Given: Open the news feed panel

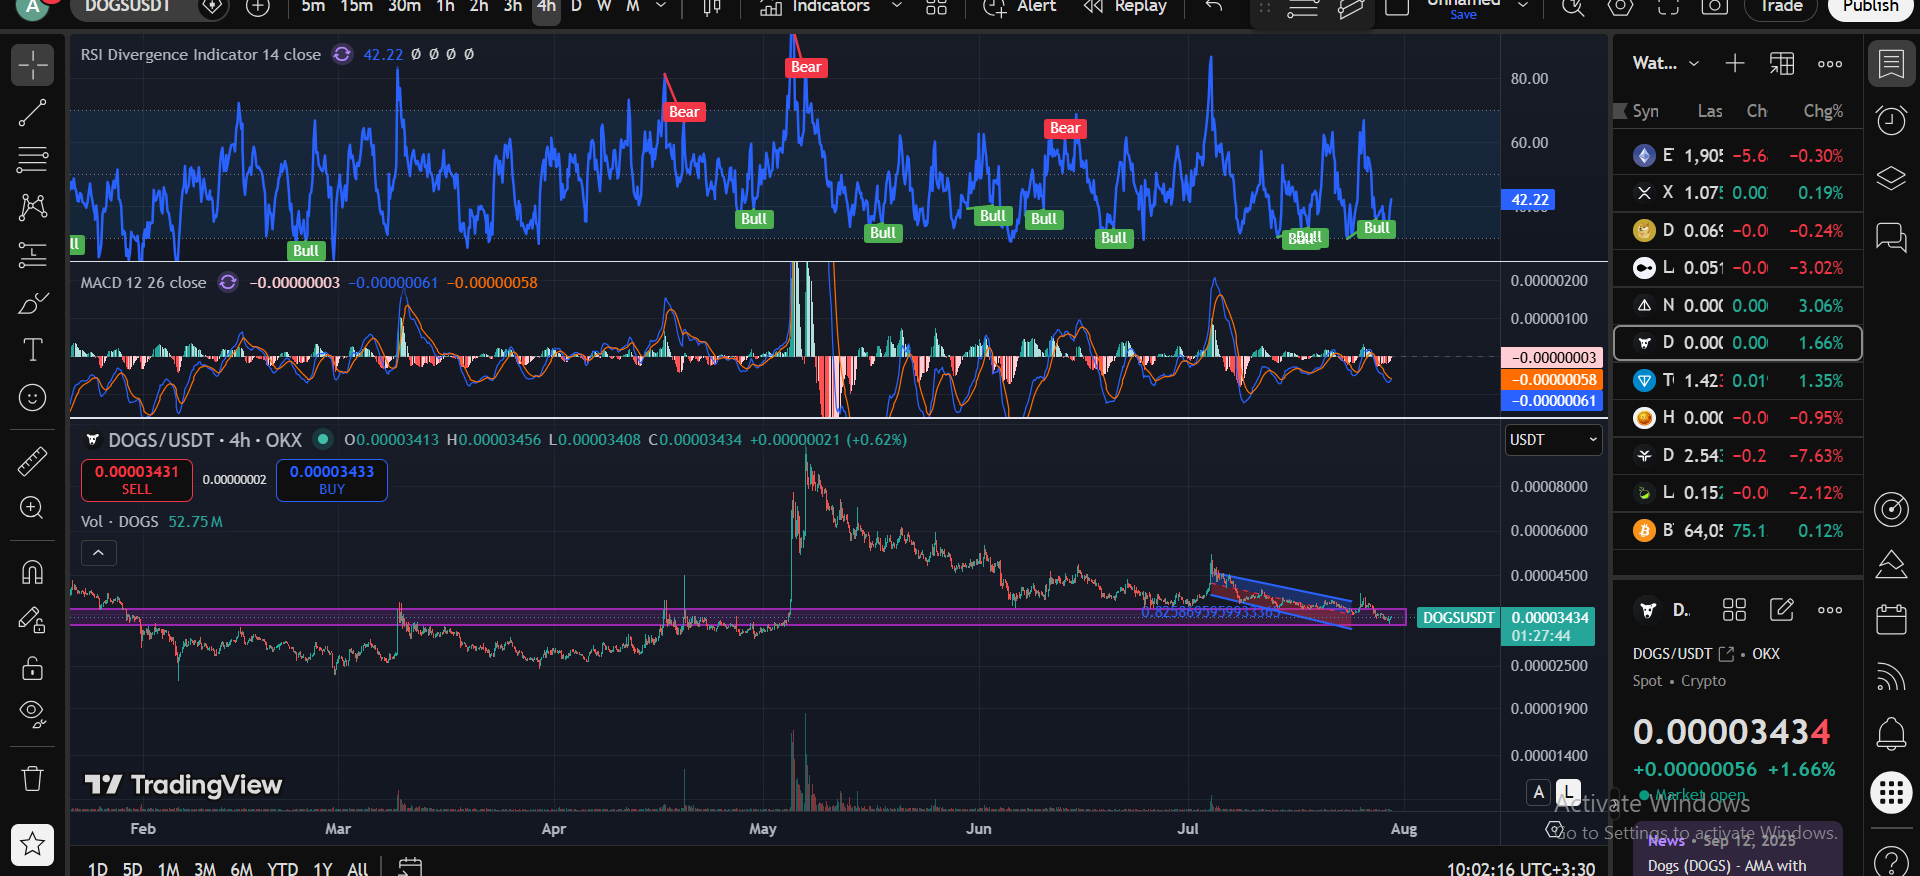Looking at the screenshot, I should 1891,677.
